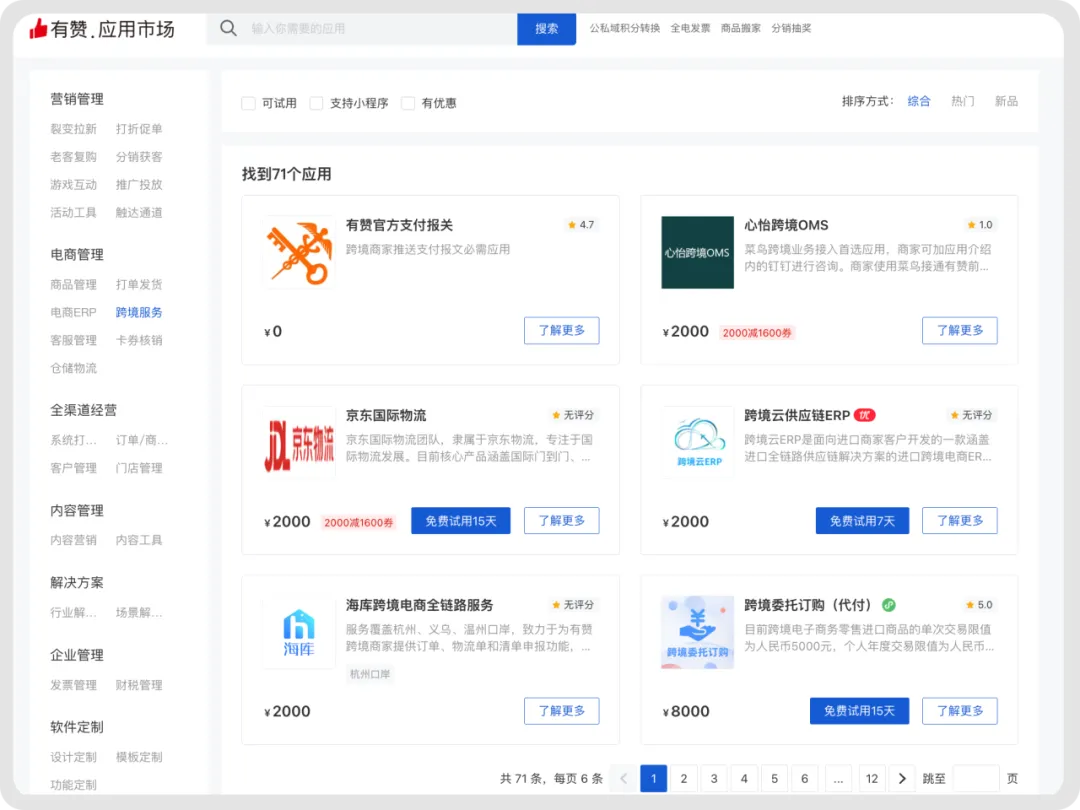This screenshot has height=810, width=1080.
Task: Open the 京东物流 logo icon
Action: pos(299,443)
